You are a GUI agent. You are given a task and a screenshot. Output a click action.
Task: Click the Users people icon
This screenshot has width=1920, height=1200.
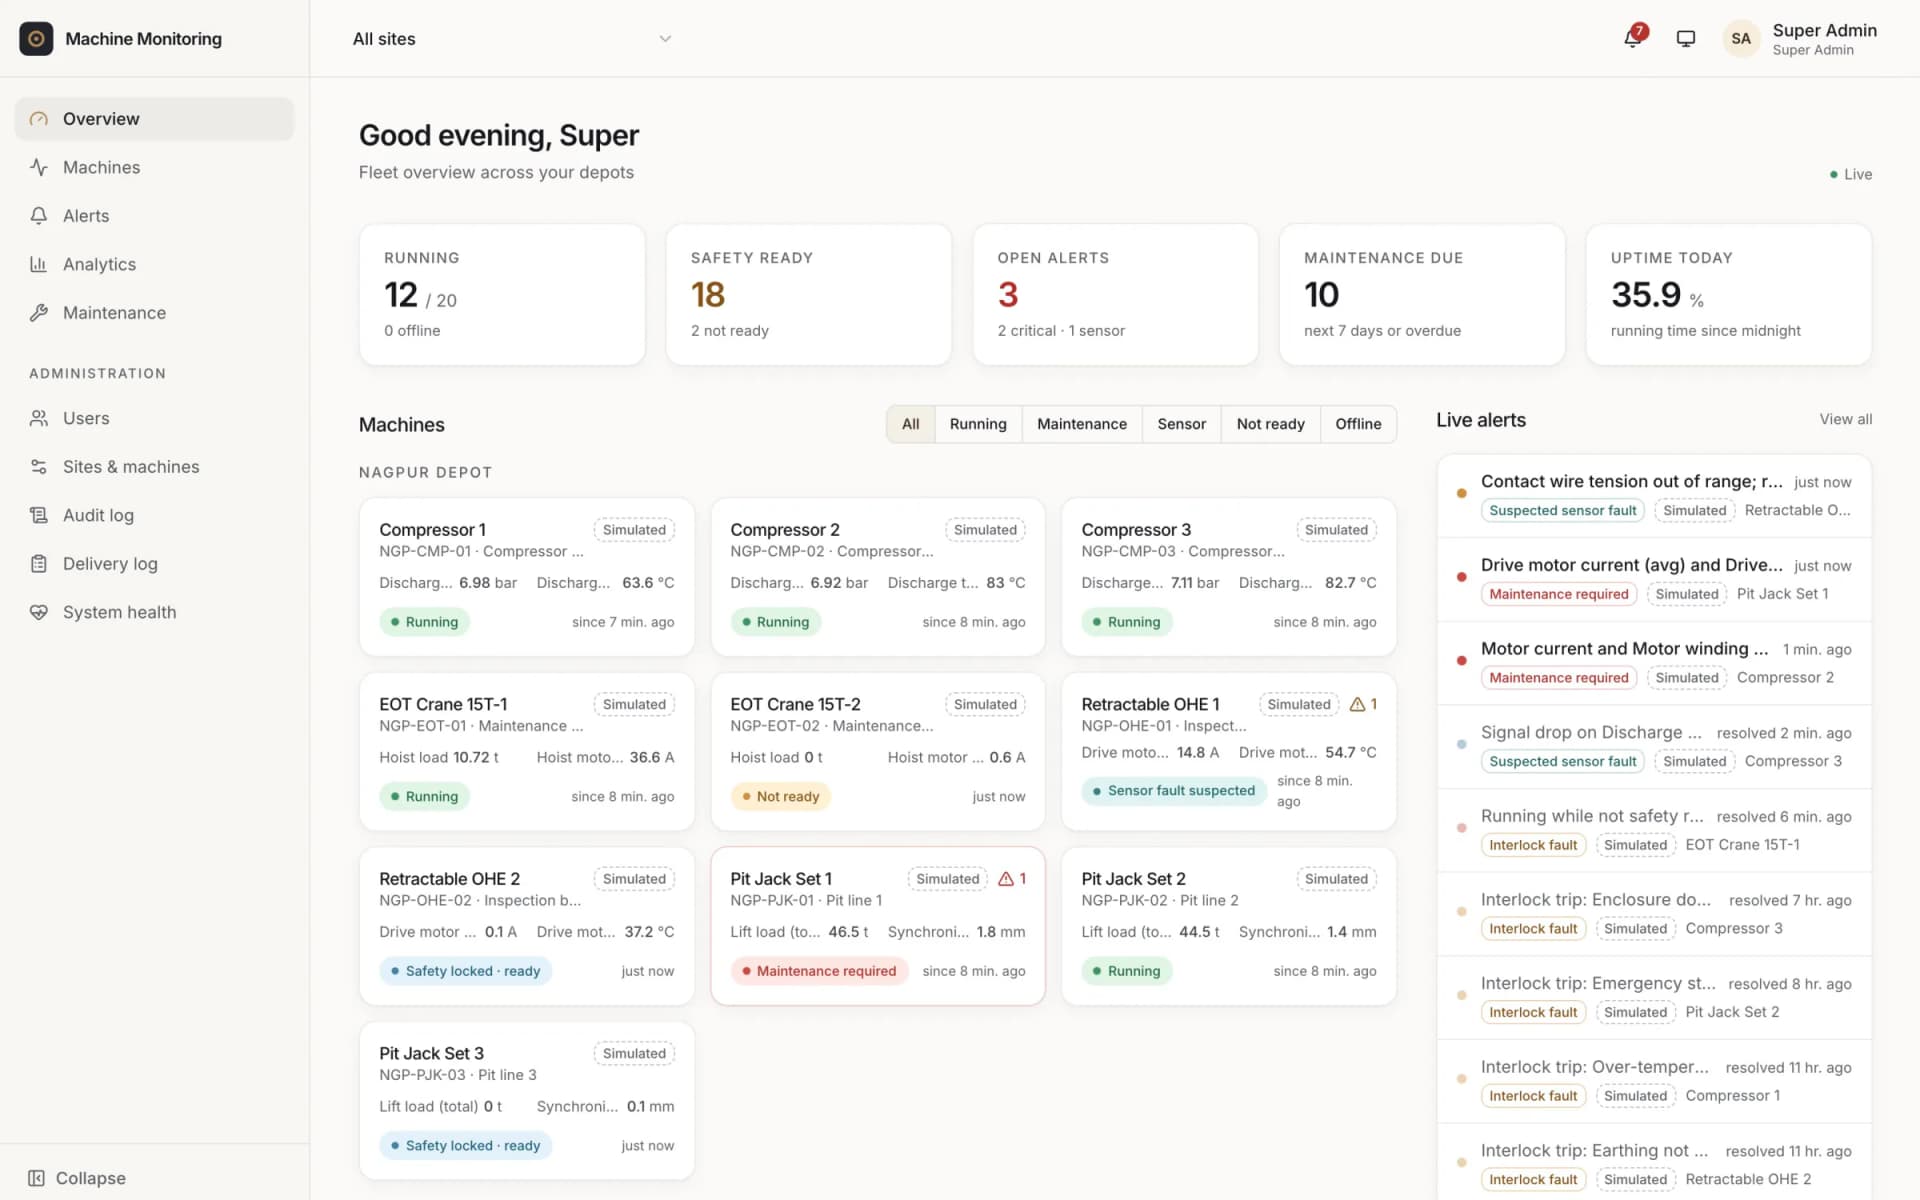[39, 418]
